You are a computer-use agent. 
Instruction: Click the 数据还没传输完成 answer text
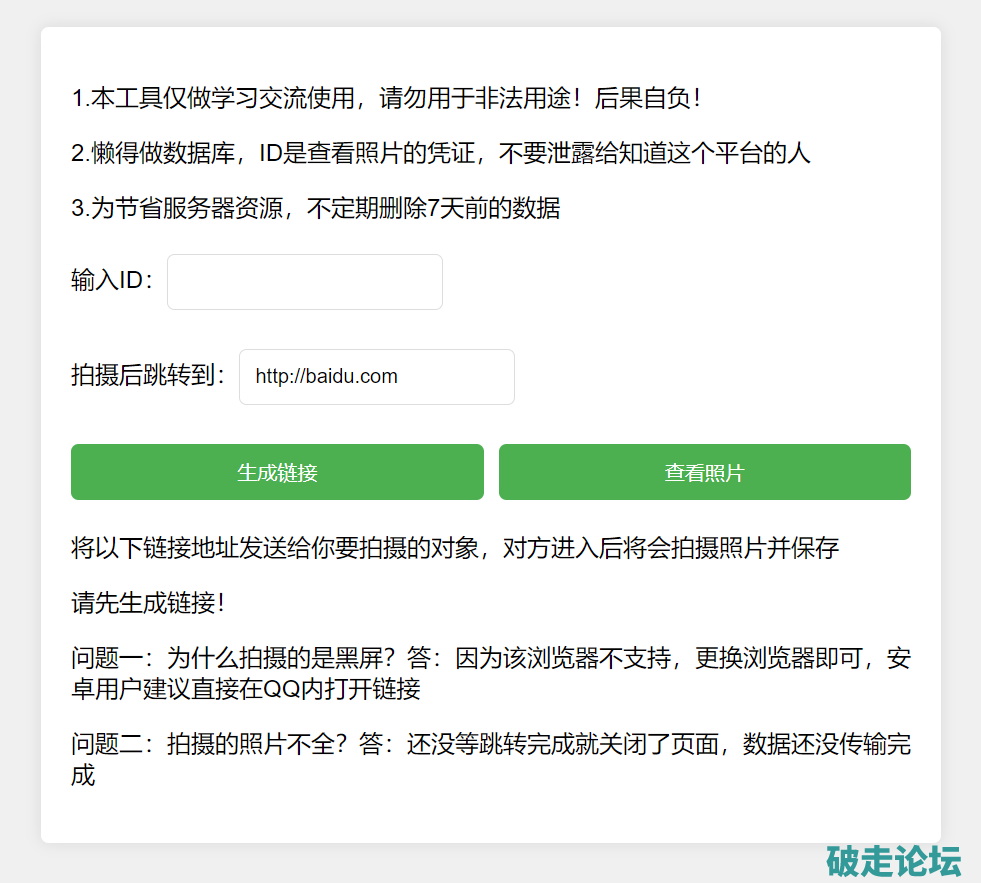[x=826, y=748]
